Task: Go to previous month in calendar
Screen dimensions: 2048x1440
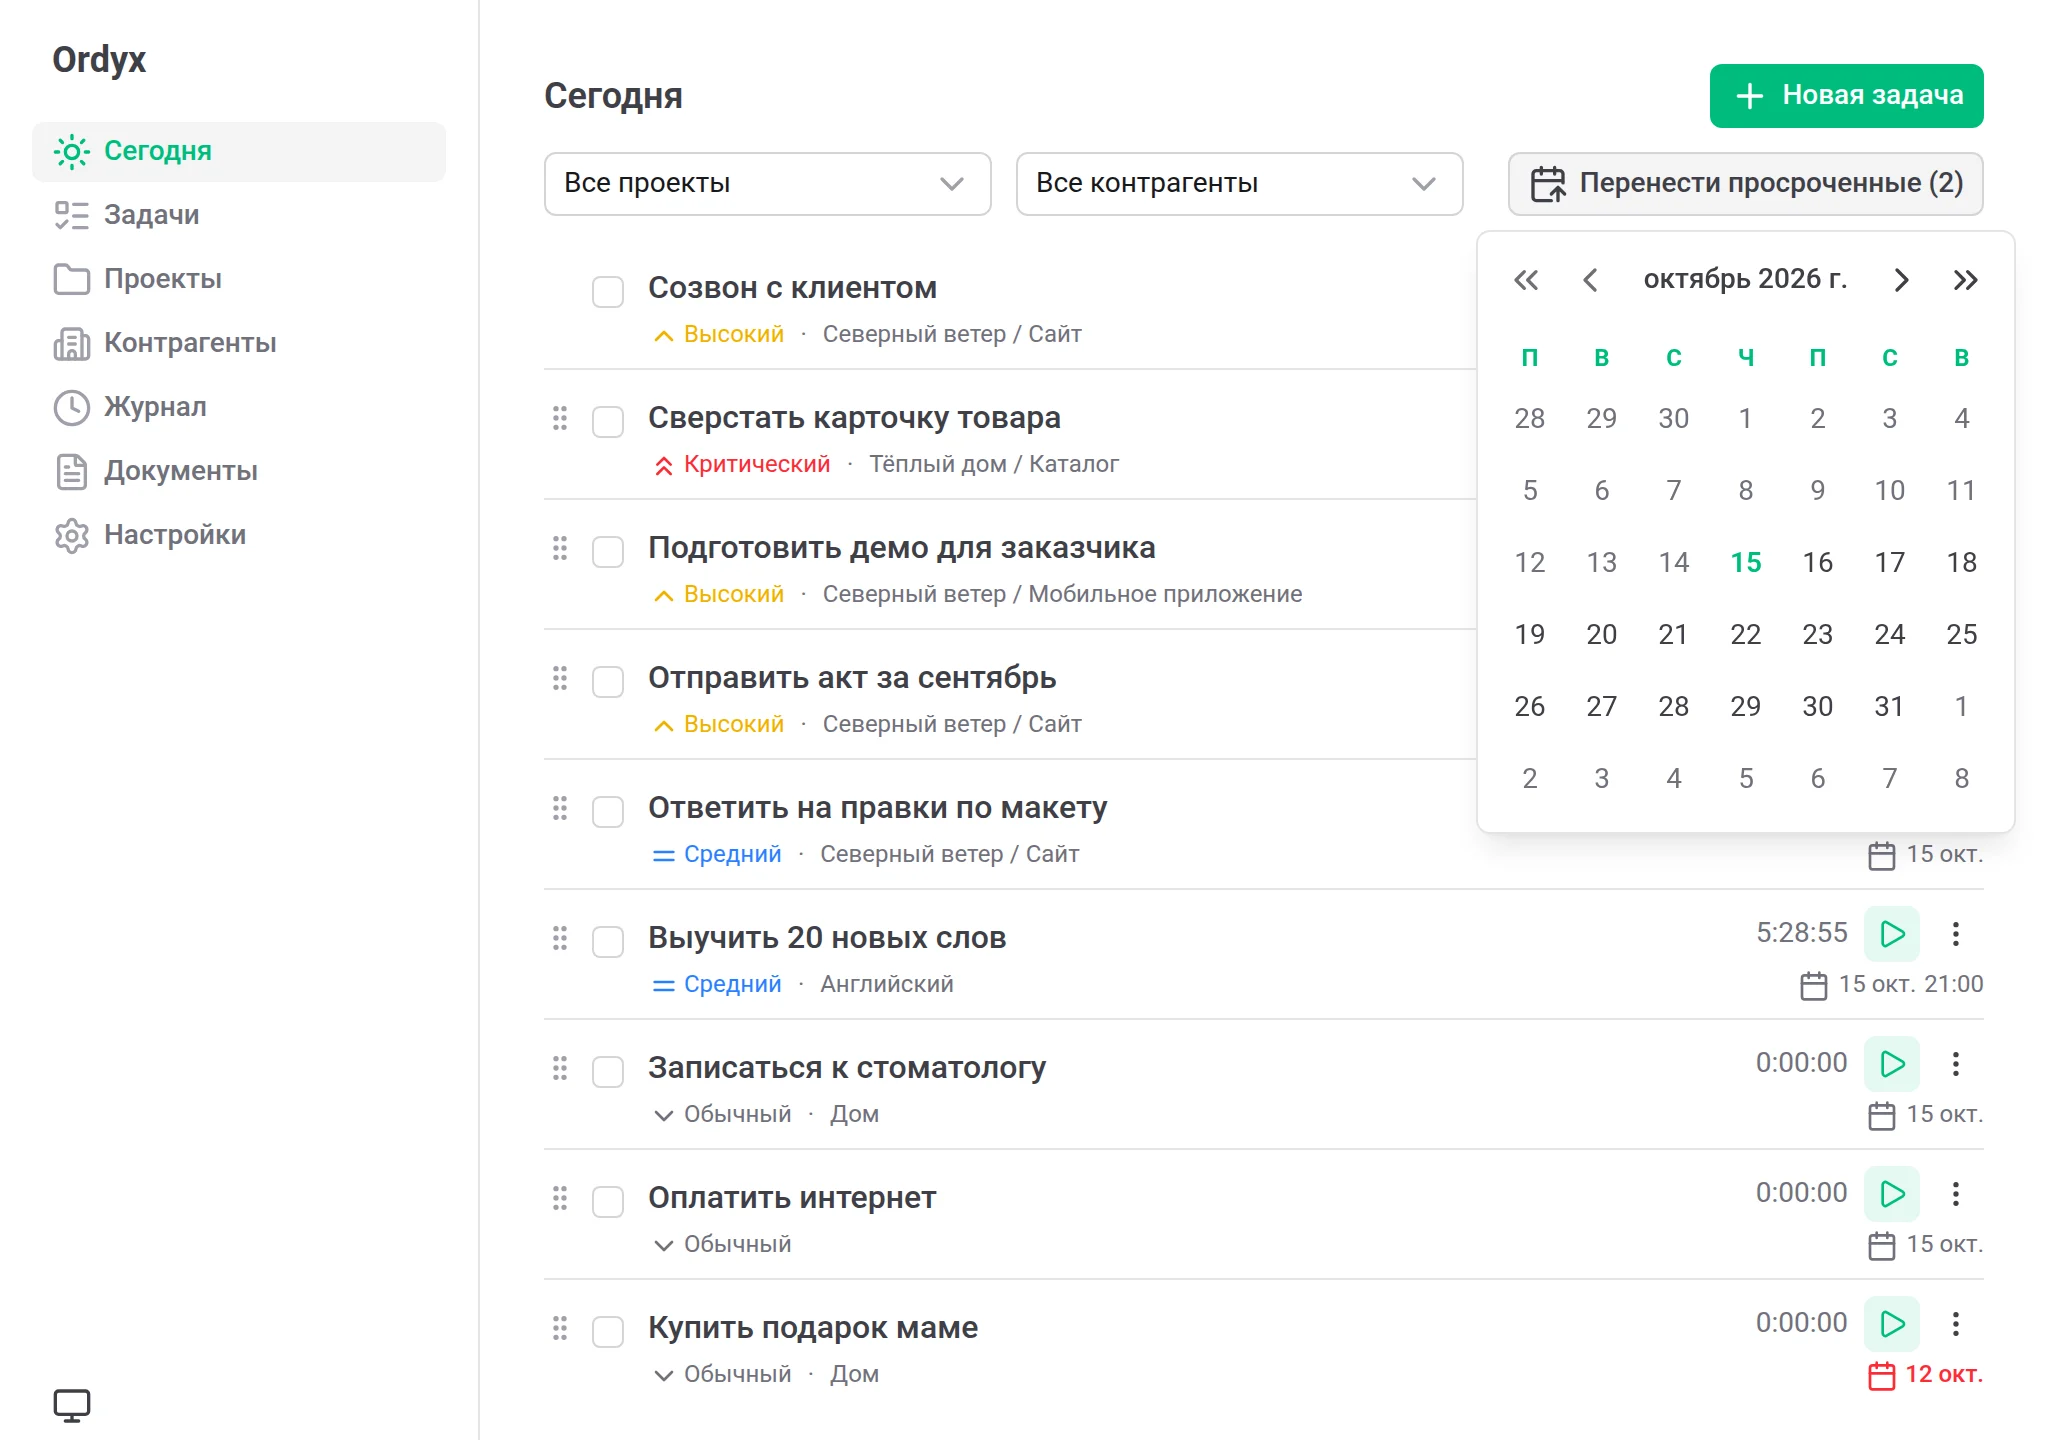Action: click(x=1590, y=280)
